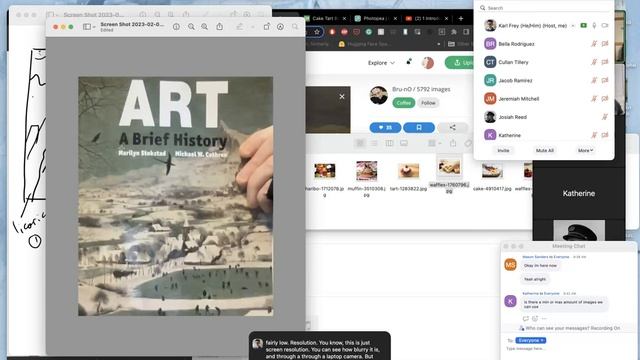Select the muffin-3510308.jpg thumbnail
The width and height of the screenshot is (640, 360).
367,171
